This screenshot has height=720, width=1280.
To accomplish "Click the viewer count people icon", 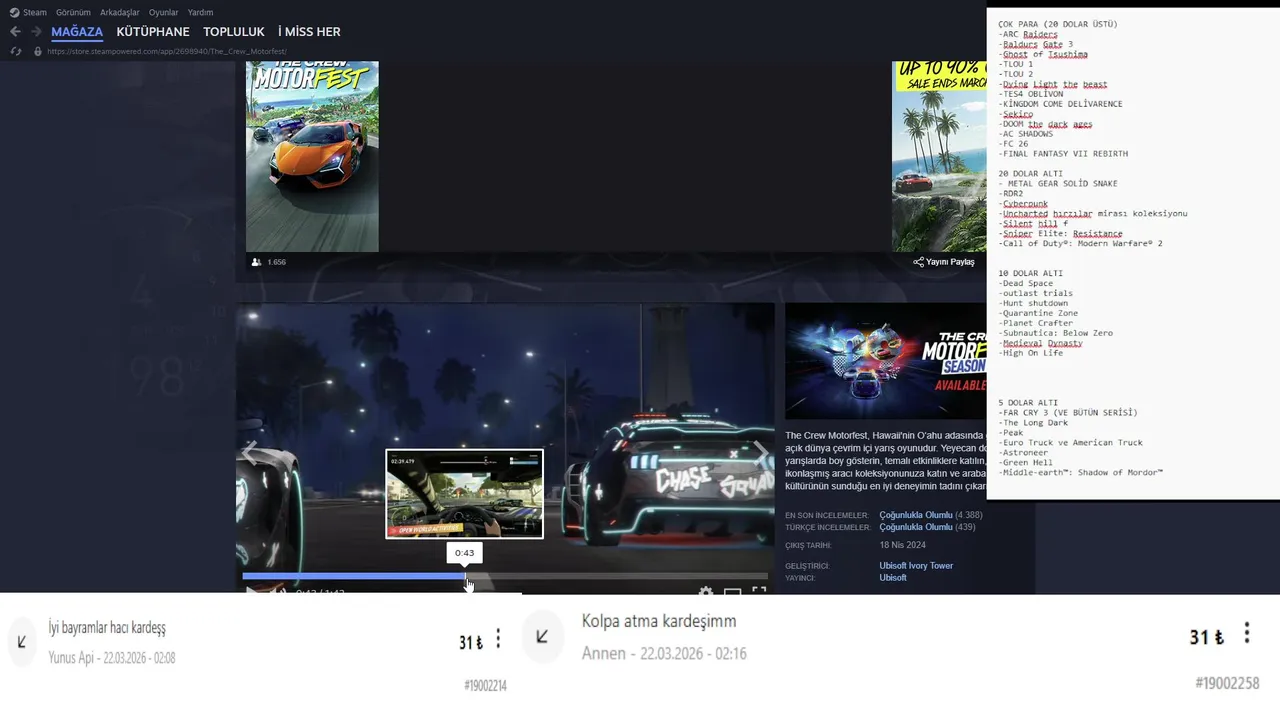I will pos(257,262).
